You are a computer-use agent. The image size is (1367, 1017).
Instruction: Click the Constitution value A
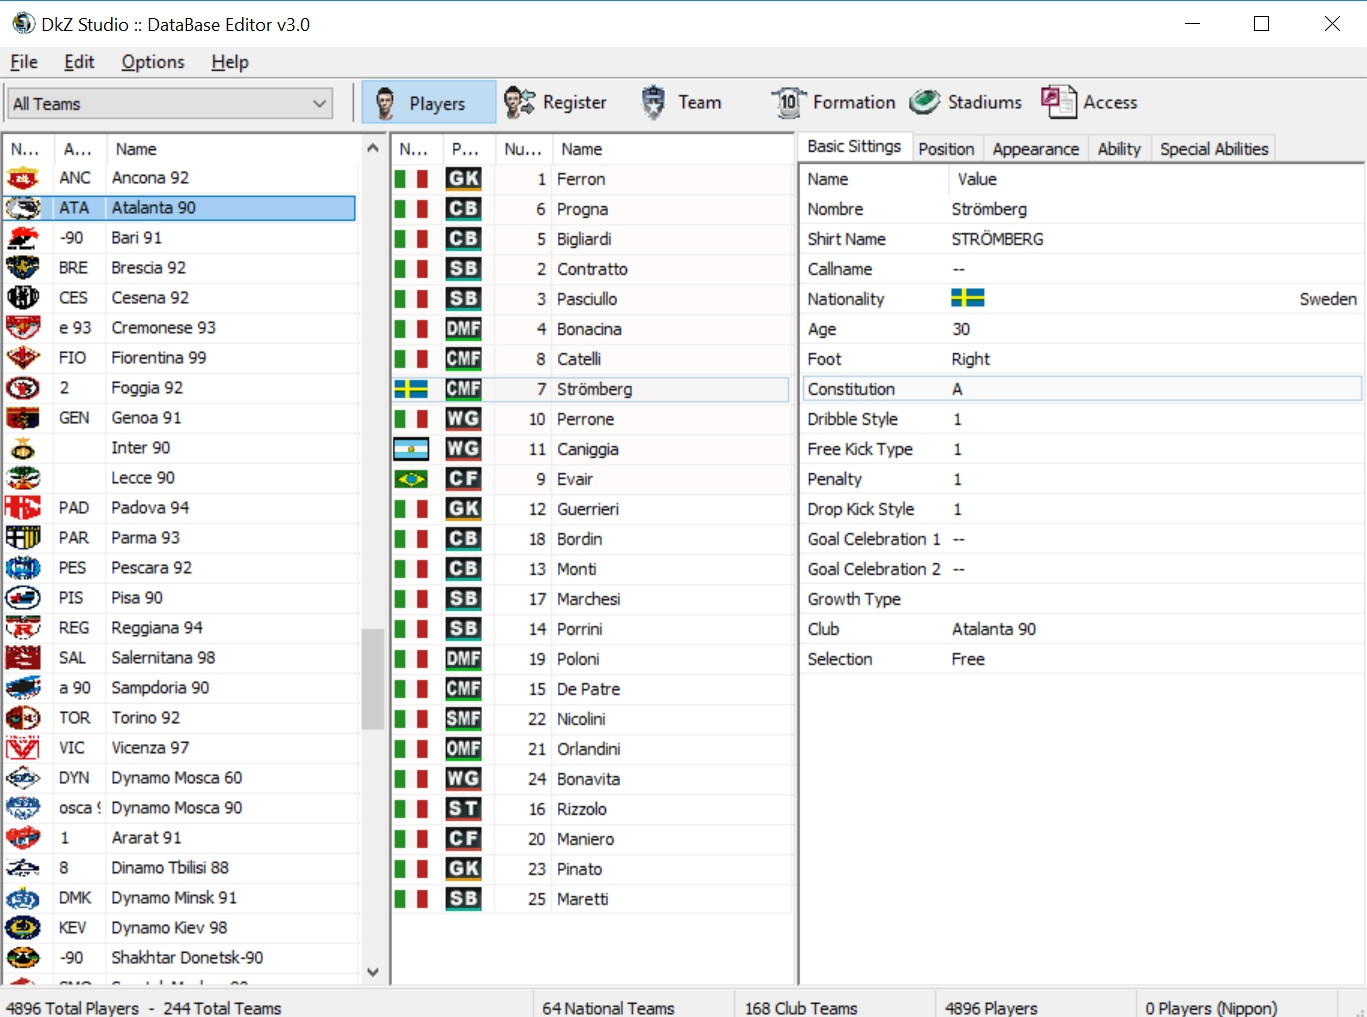click(957, 389)
